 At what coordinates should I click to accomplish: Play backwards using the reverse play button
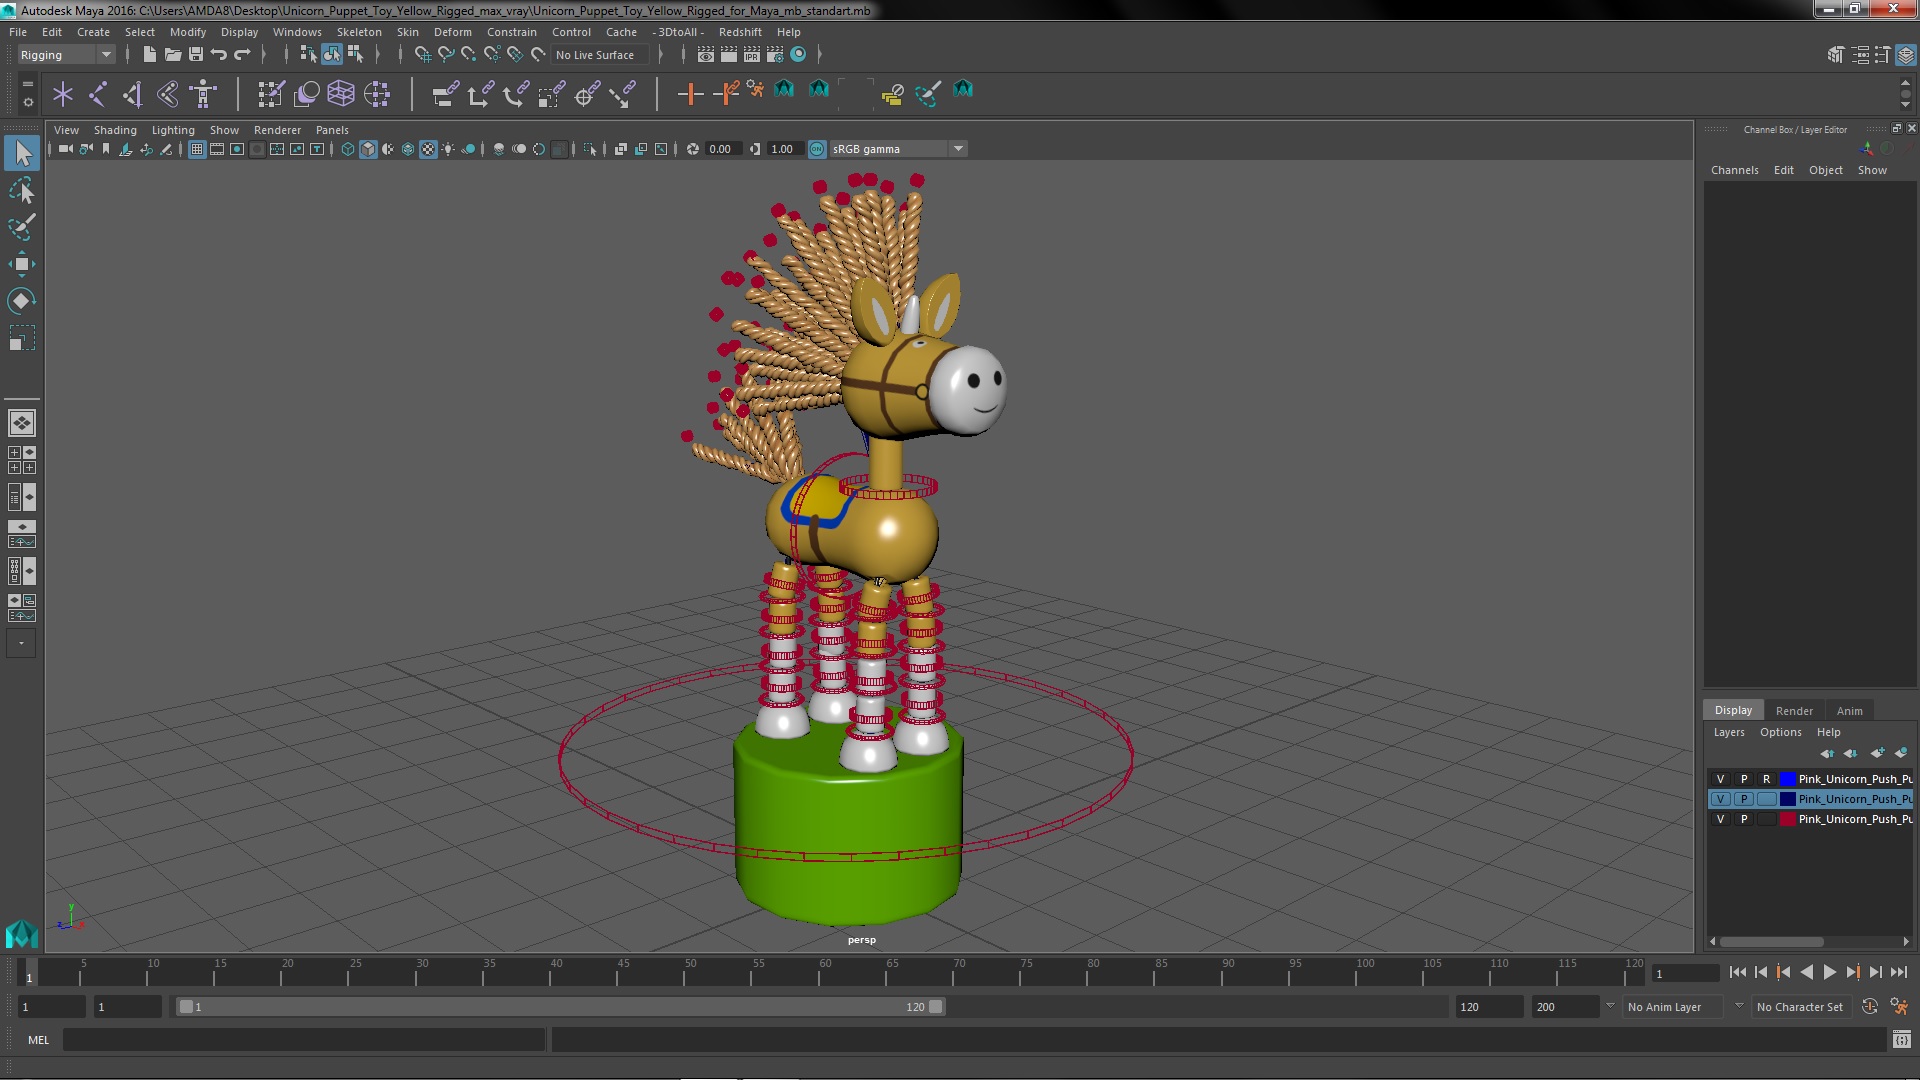pyautogui.click(x=1806, y=972)
